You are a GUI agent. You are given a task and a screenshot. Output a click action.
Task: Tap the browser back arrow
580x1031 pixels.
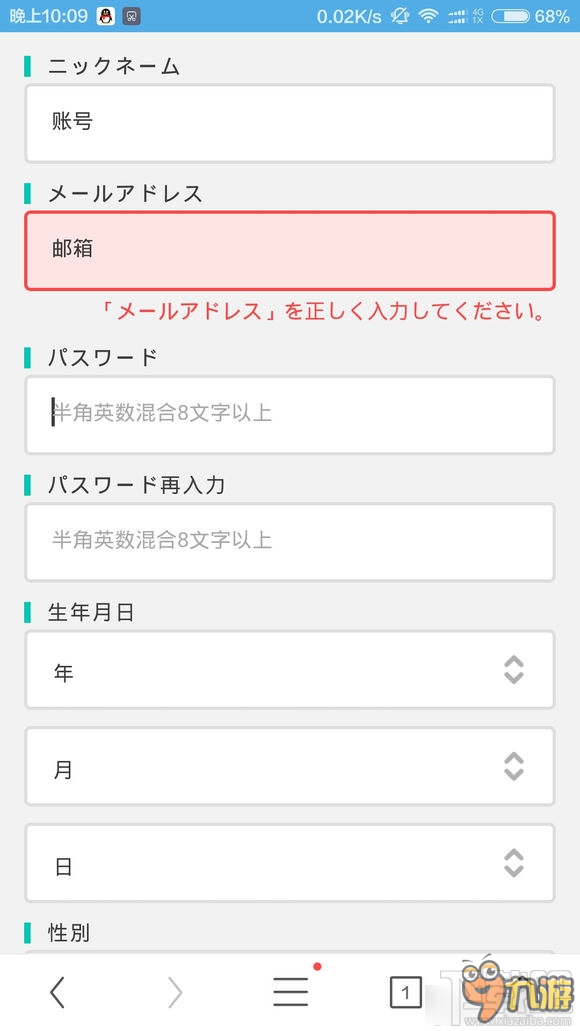click(x=58, y=992)
